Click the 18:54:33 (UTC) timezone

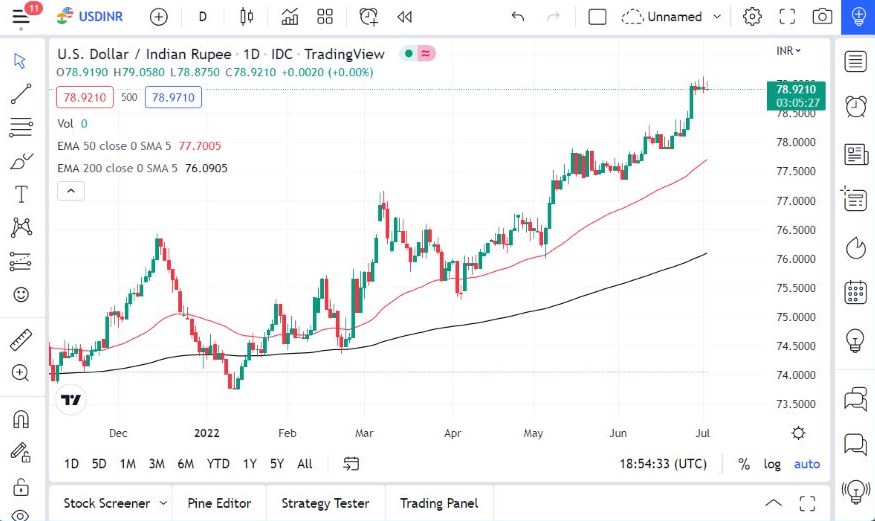pos(662,464)
